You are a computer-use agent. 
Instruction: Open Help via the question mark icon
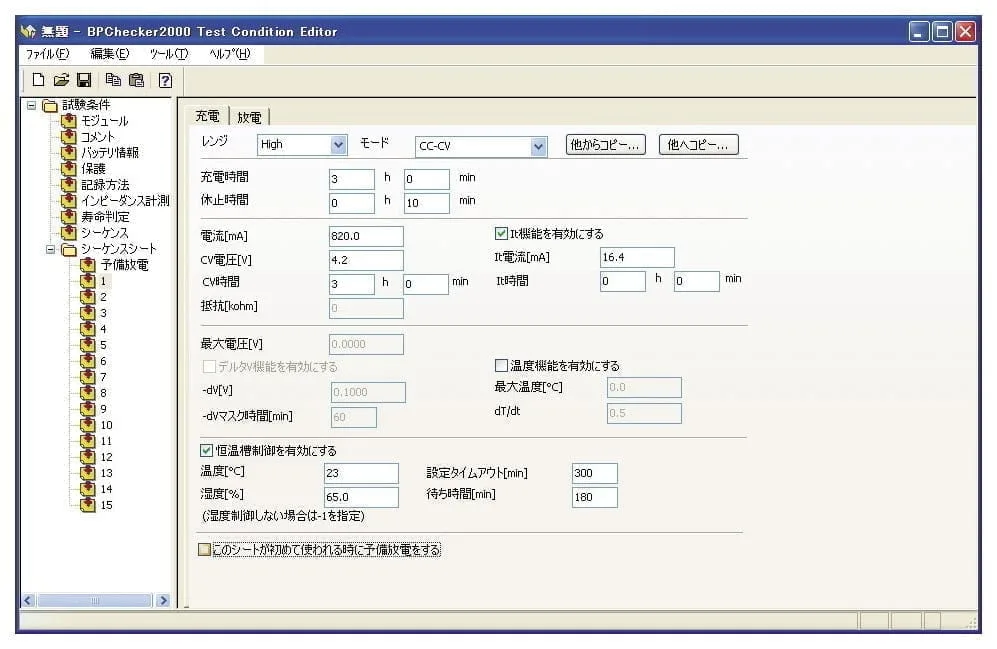click(165, 80)
